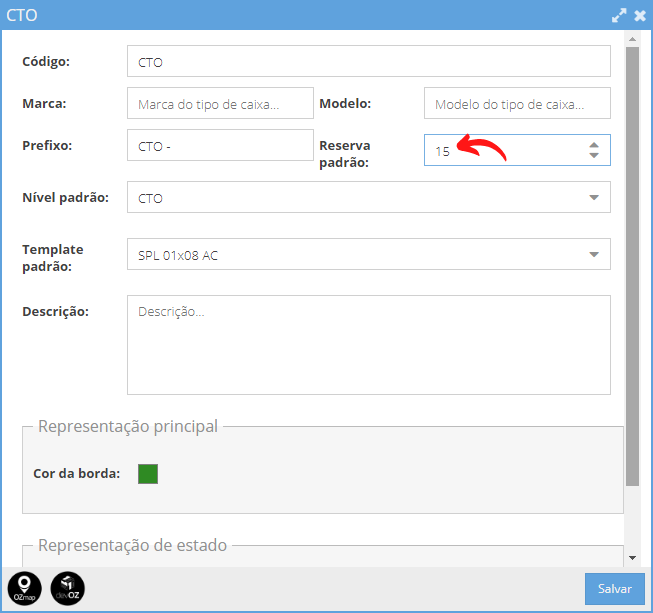The image size is (653, 613).
Task: Decrease the Reserva padrão value
Action: click(594, 155)
